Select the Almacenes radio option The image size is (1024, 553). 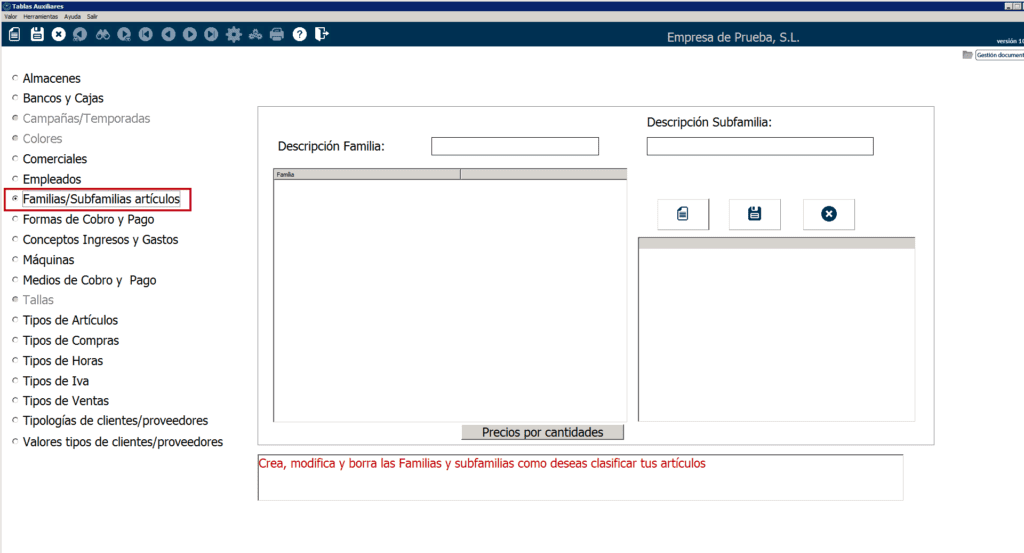coord(15,78)
